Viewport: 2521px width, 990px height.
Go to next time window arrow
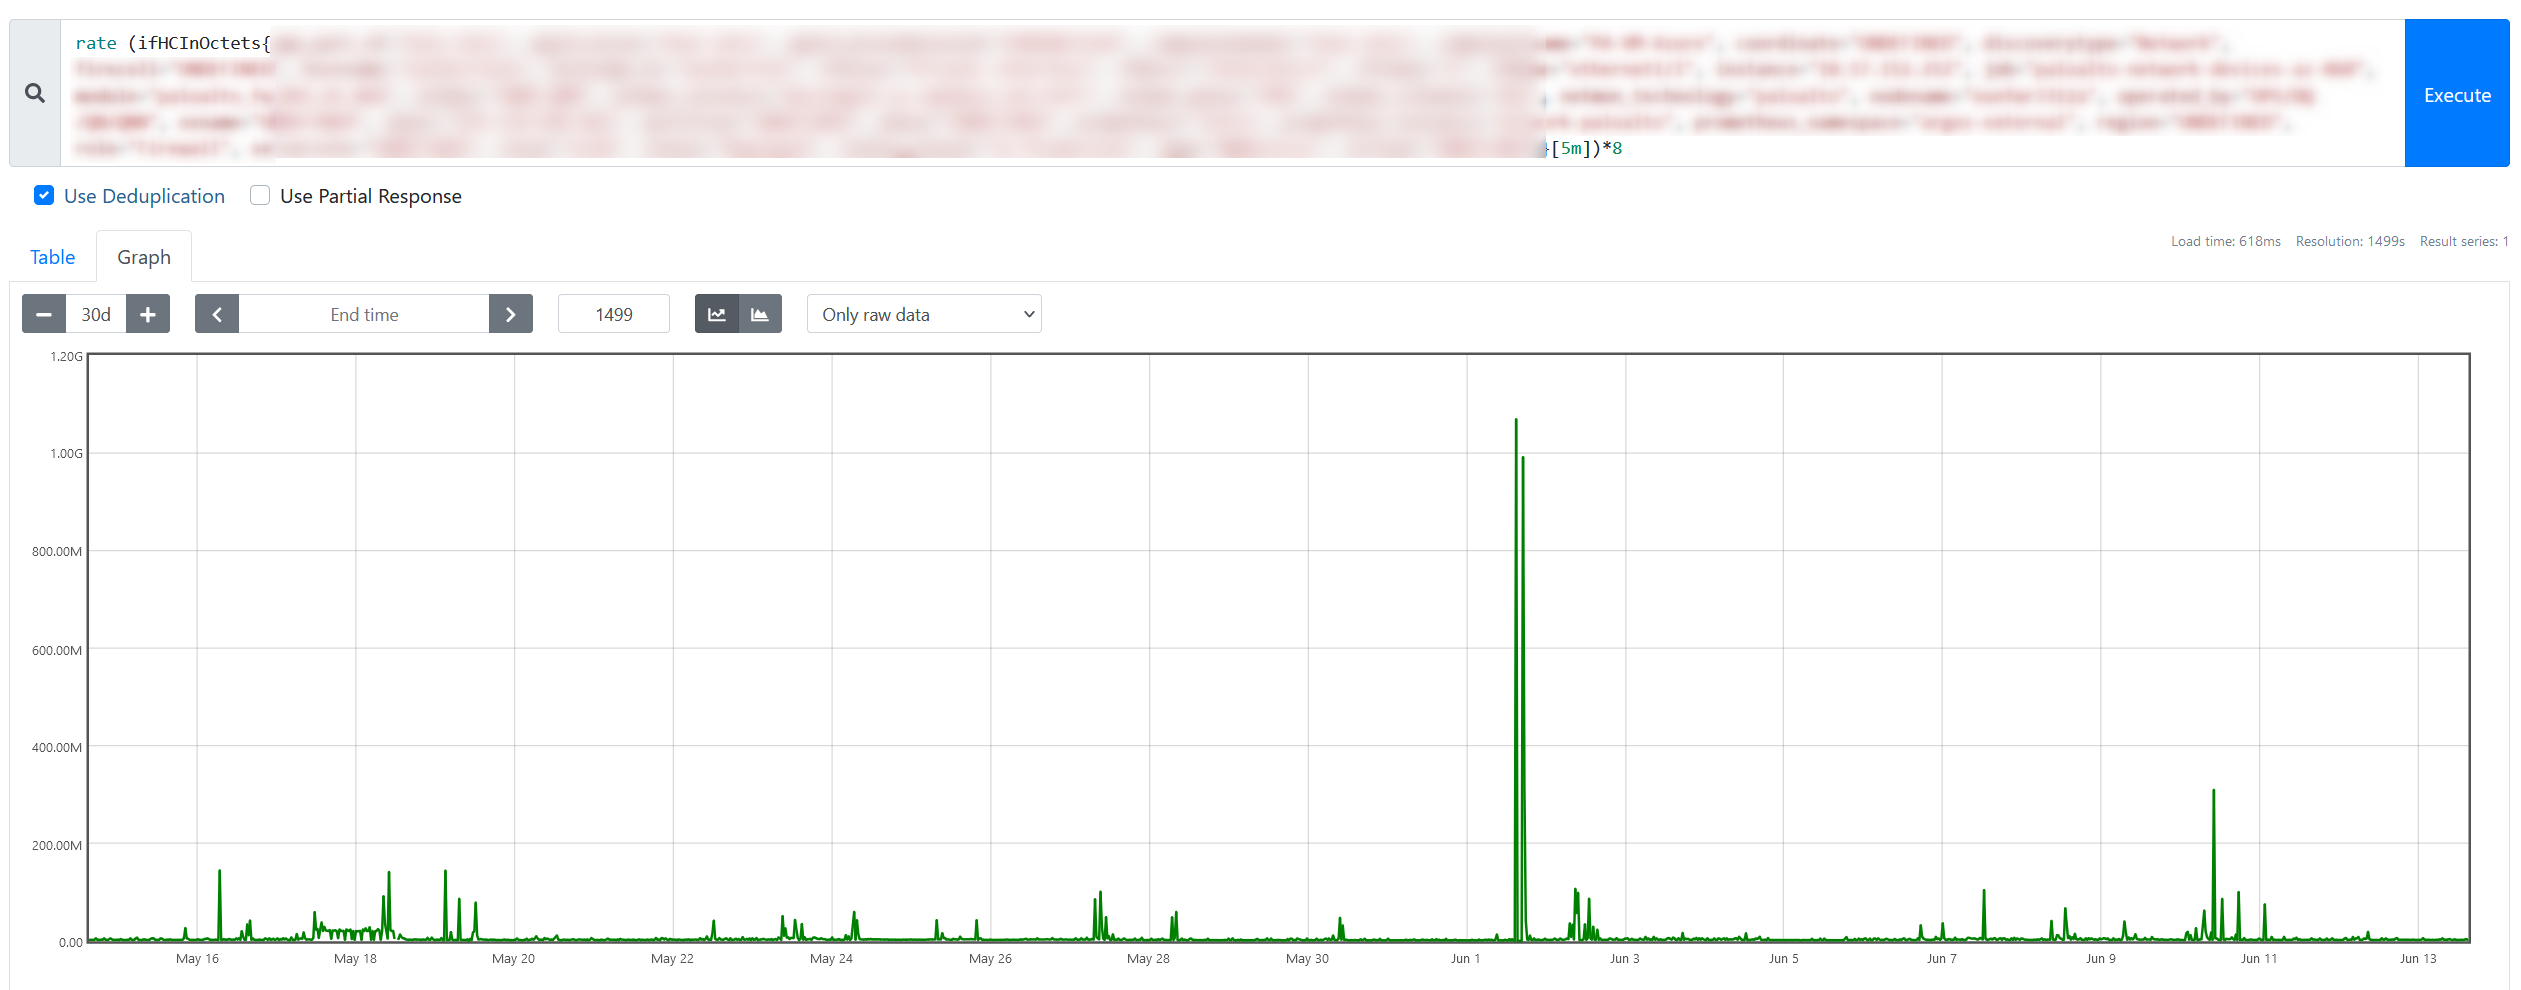point(511,314)
